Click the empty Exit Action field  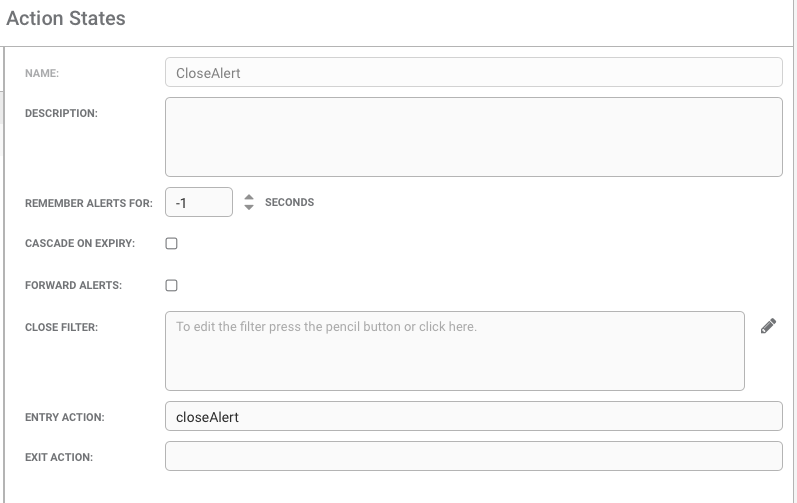tap(473, 456)
